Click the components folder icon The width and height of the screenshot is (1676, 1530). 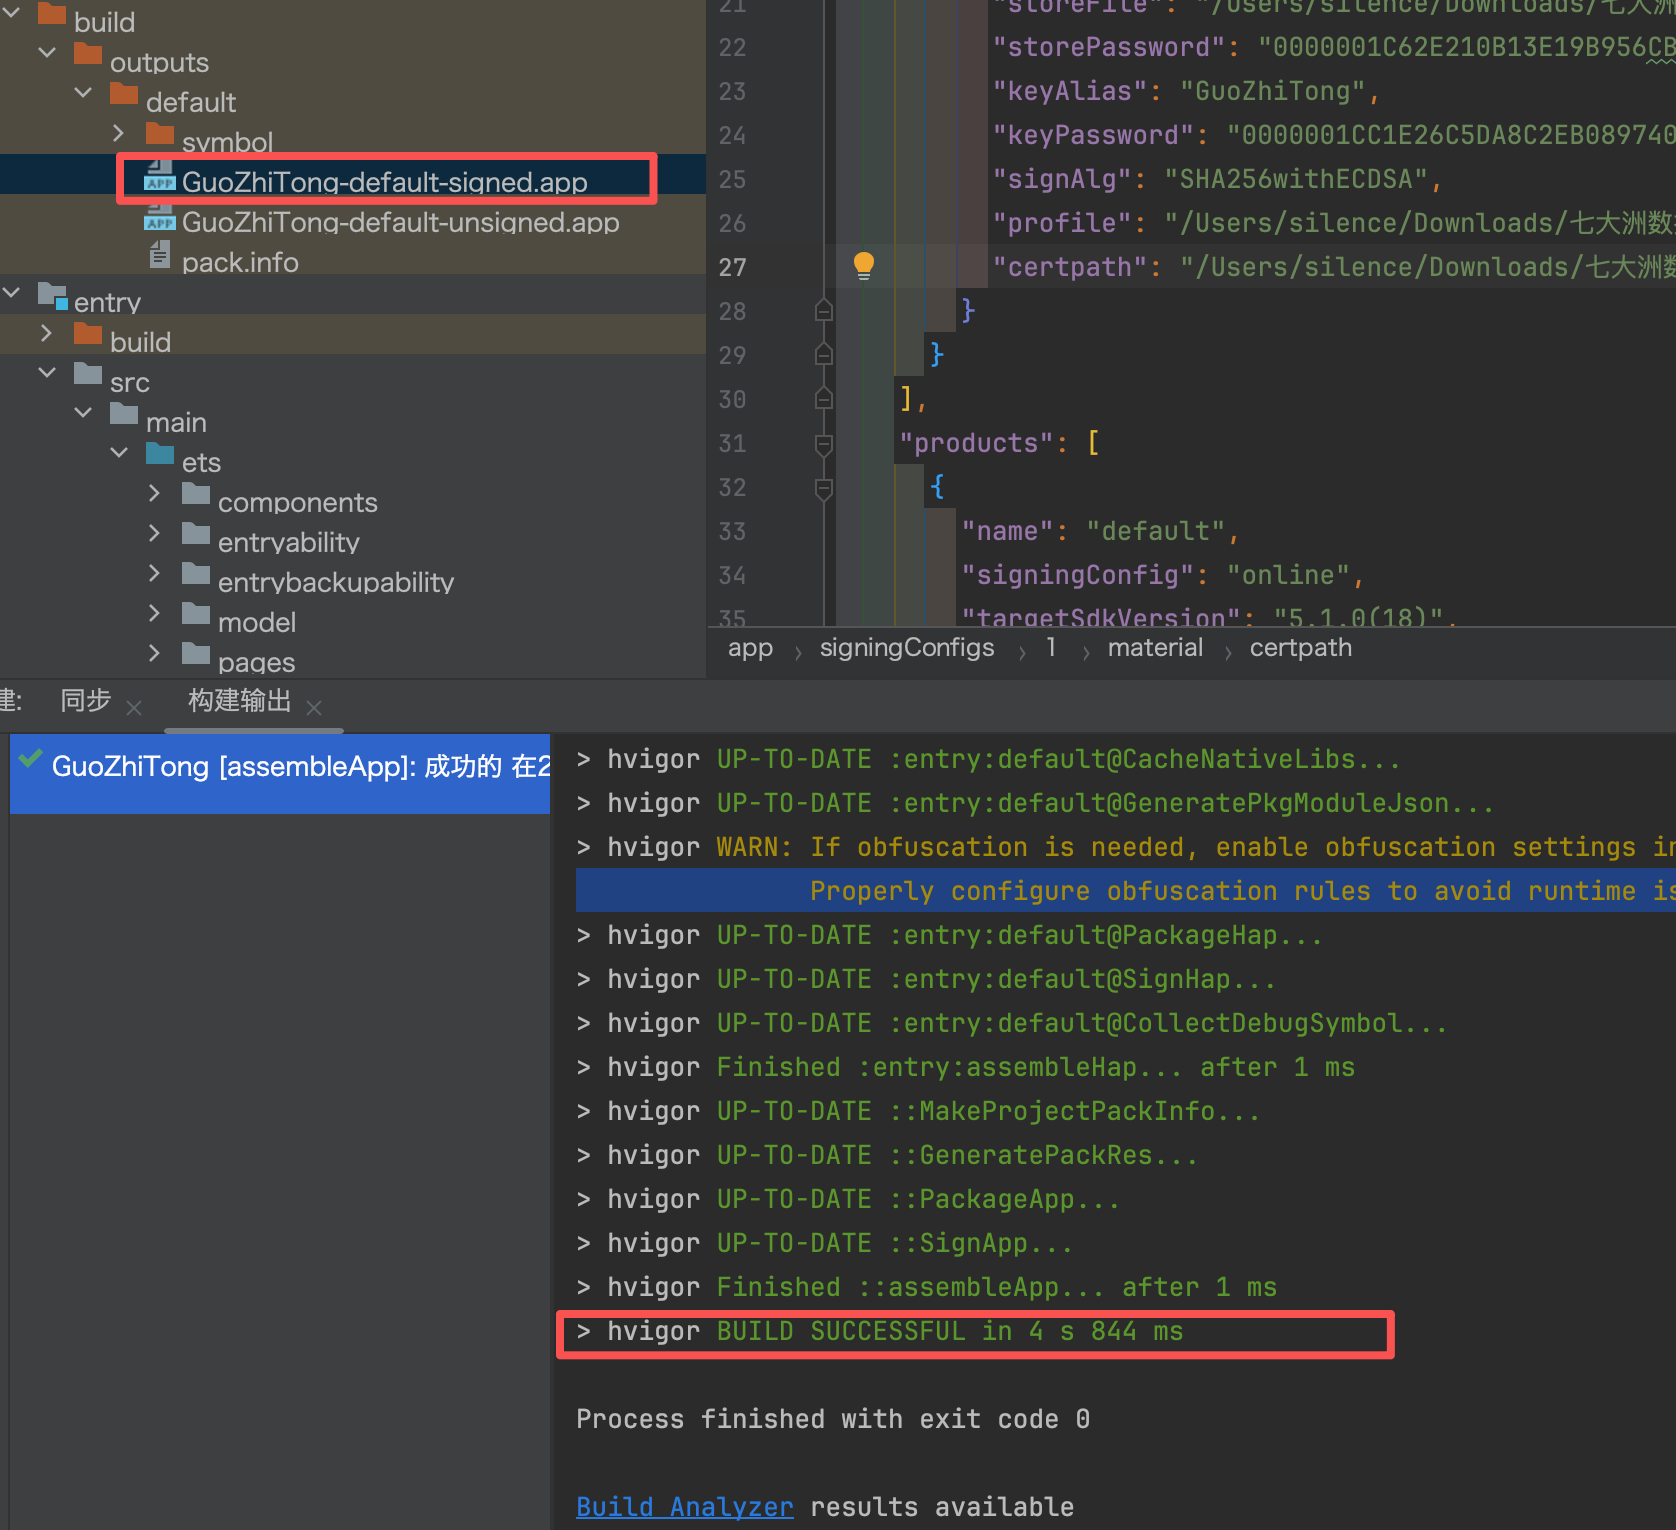196,493
